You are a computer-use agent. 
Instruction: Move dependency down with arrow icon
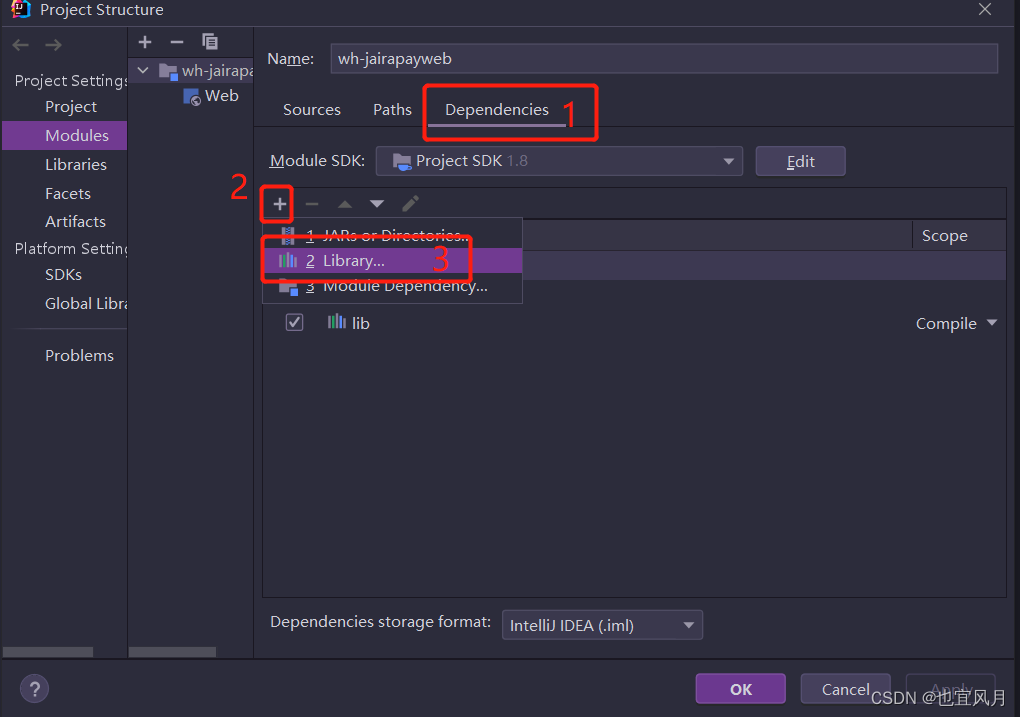377,204
